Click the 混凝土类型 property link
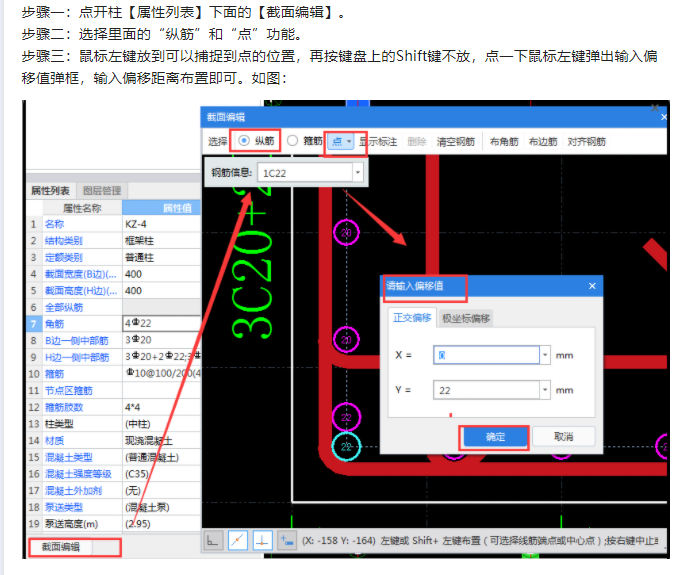This screenshot has width=693, height=575. [69, 457]
